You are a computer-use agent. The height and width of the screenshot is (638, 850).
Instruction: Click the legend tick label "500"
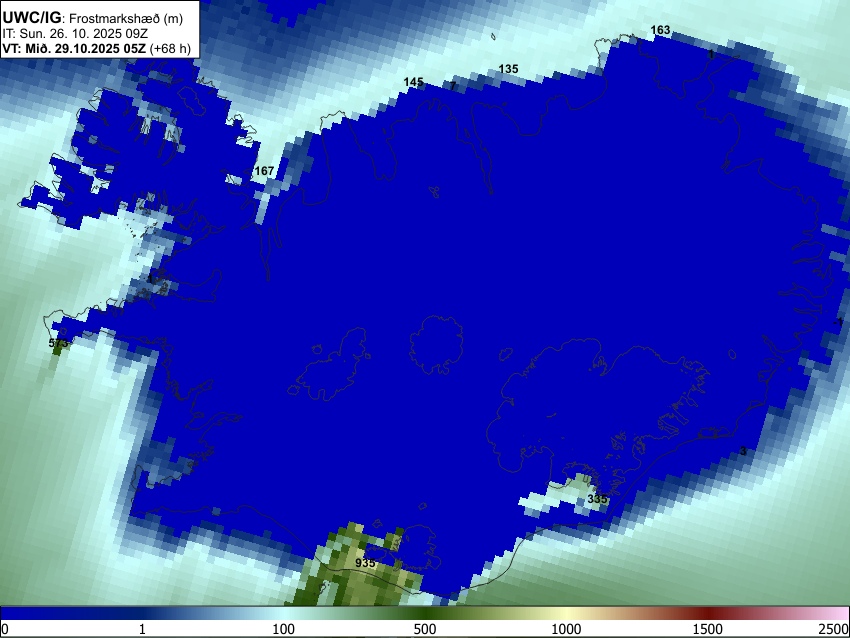coord(424,629)
